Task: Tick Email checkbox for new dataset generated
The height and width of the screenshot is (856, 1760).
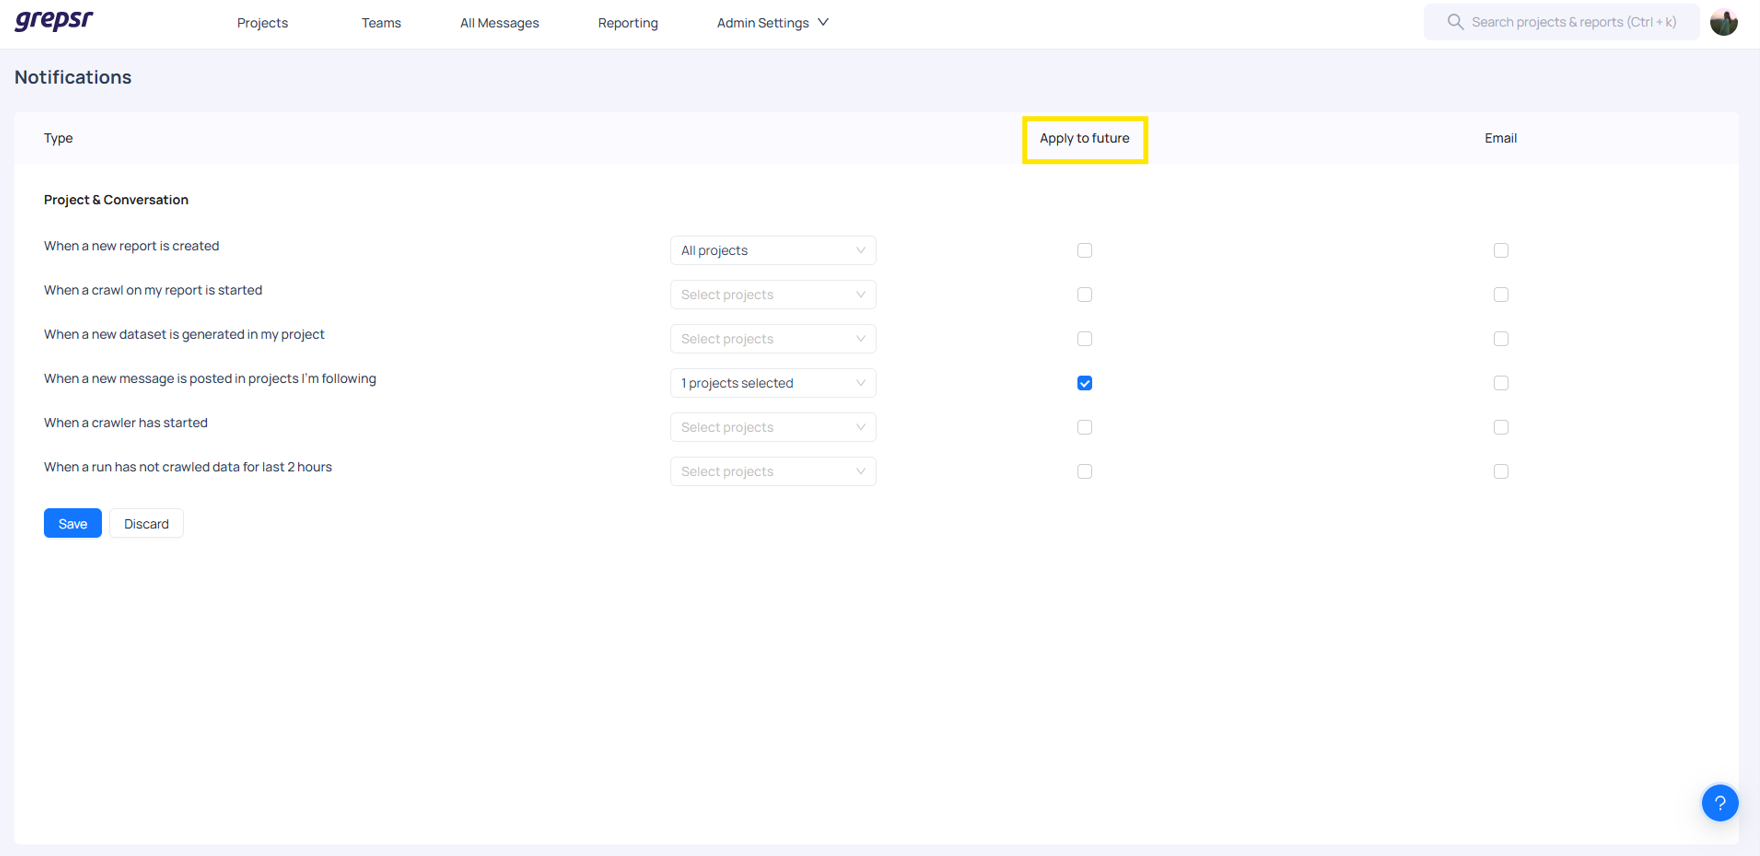Action: 1500,339
